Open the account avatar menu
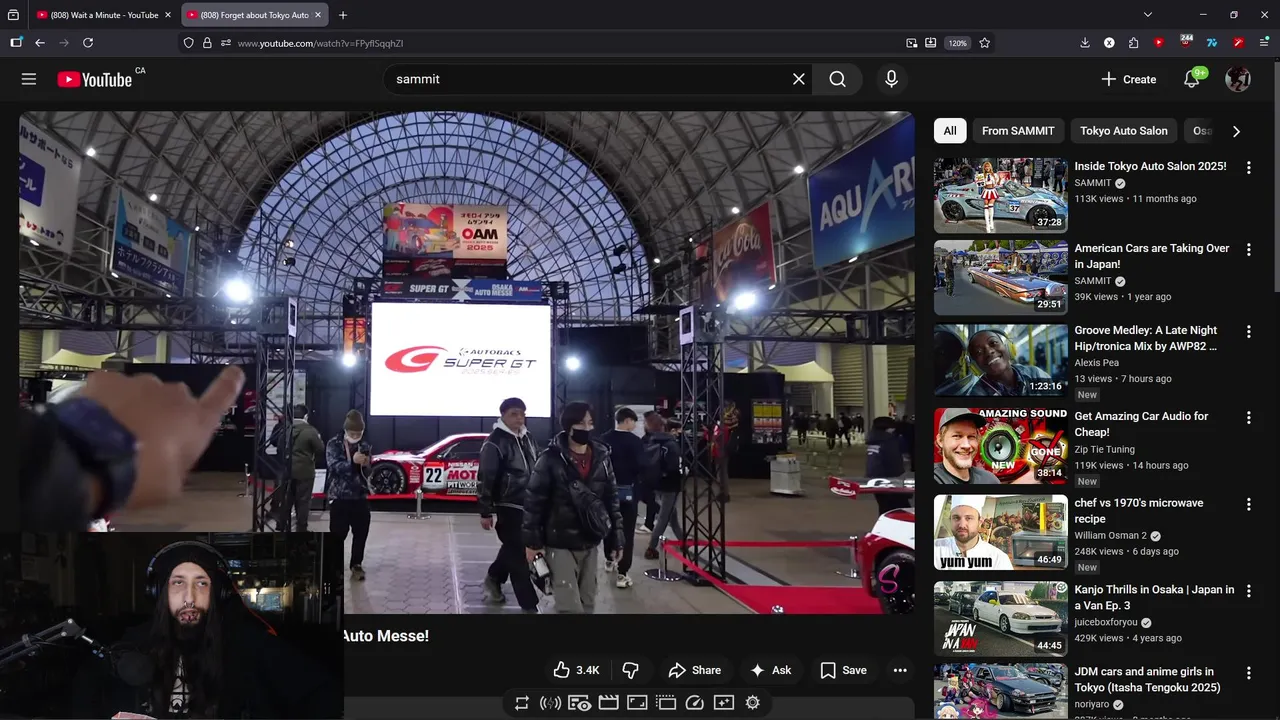1280x720 pixels. [x=1238, y=79]
